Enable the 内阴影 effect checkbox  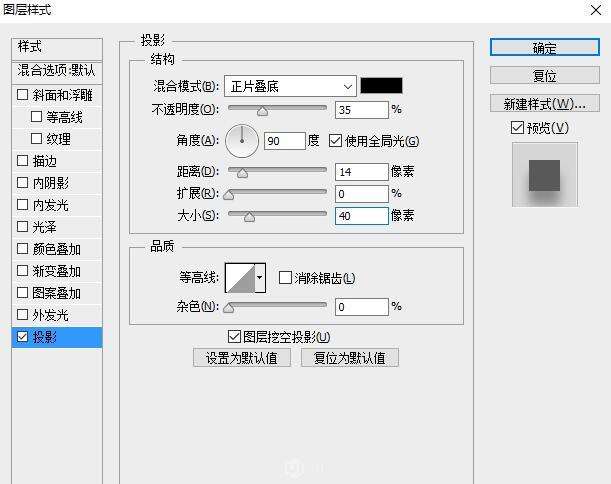click(x=23, y=182)
